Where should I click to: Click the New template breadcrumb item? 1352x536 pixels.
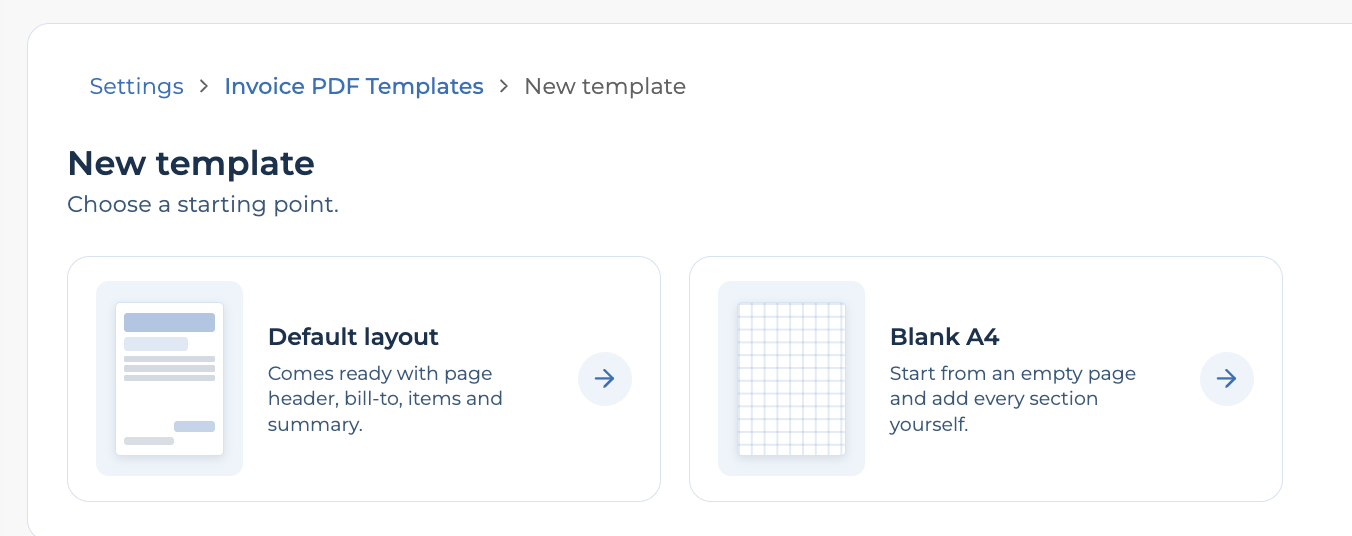point(605,86)
